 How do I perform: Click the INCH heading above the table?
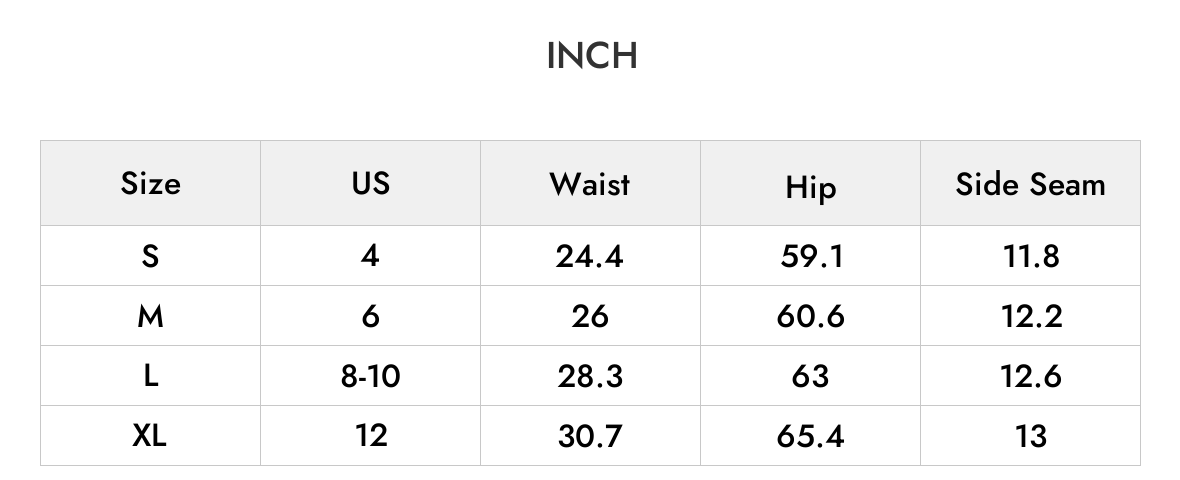tap(592, 56)
